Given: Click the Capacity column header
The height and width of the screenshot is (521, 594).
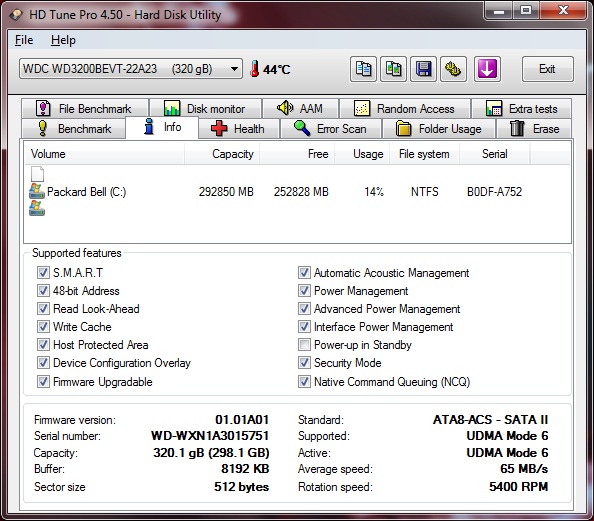Looking at the screenshot, I should [x=222, y=154].
